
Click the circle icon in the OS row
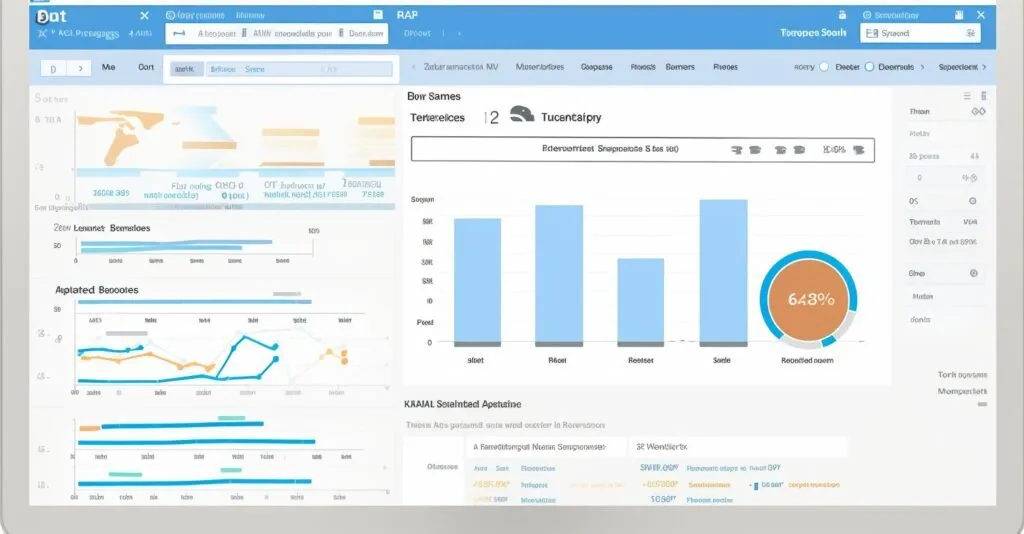(x=972, y=201)
